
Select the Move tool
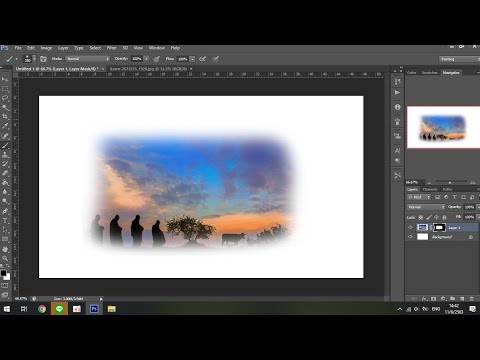(5, 80)
